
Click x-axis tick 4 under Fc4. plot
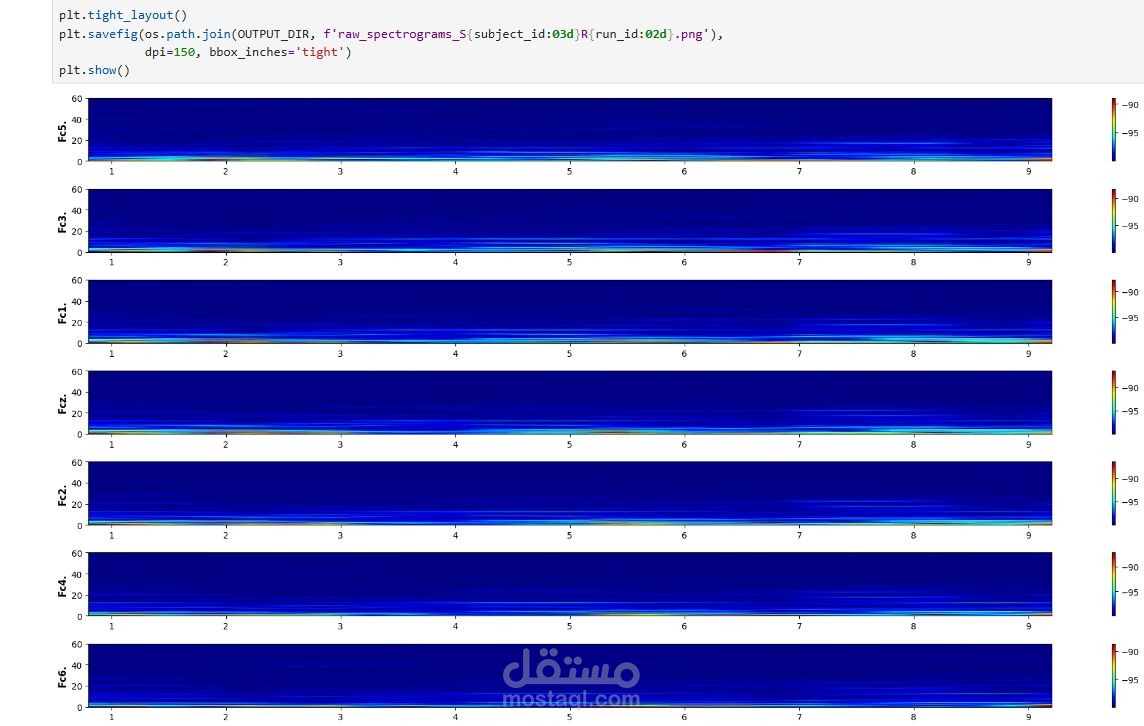pos(455,626)
